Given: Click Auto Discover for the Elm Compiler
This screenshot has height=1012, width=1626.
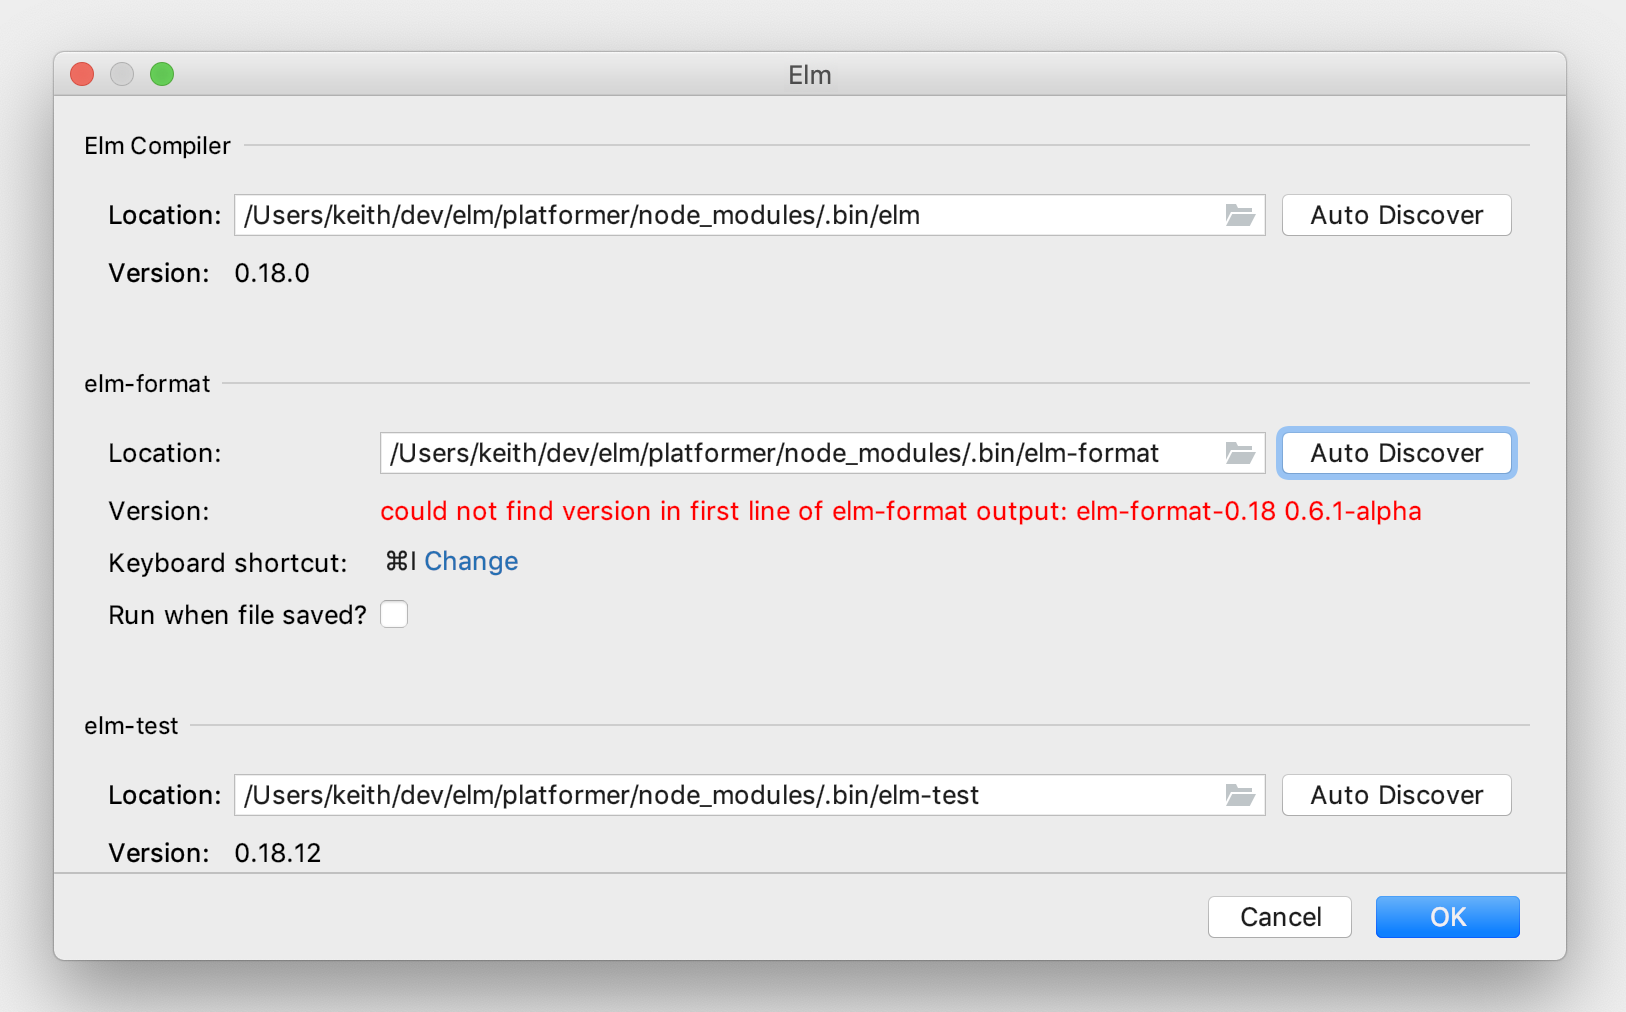Looking at the screenshot, I should pos(1396,215).
